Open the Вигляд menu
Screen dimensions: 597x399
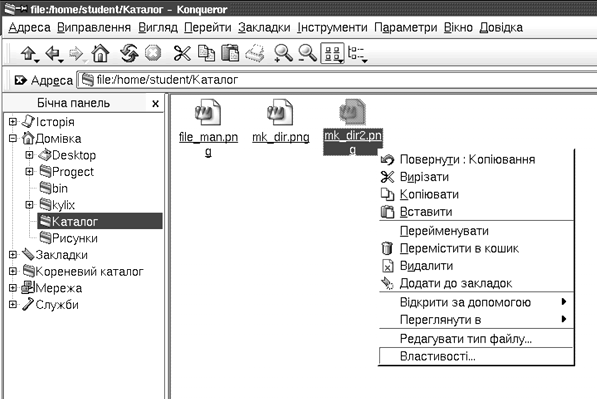click(x=158, y=27)
